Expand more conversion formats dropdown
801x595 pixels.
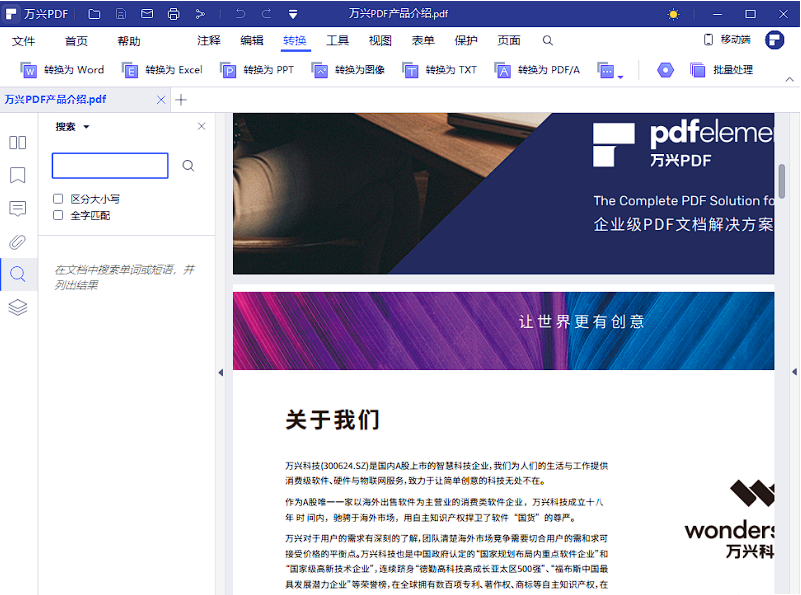(x=611, y=71)
